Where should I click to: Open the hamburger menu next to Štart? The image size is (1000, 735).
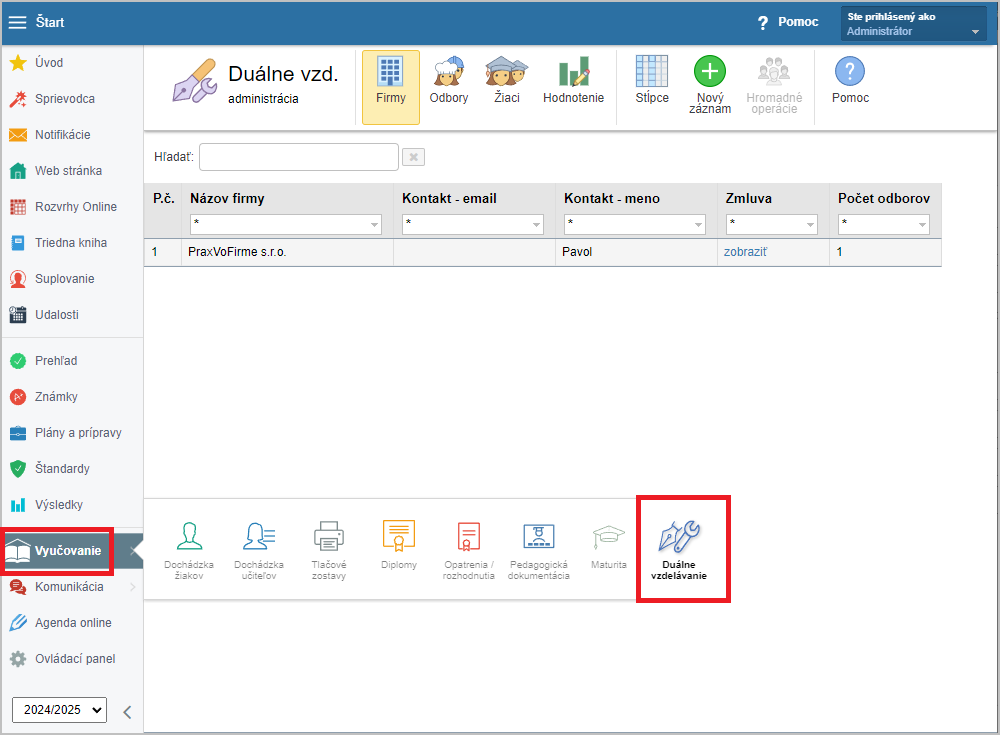(x=17, y=22)
